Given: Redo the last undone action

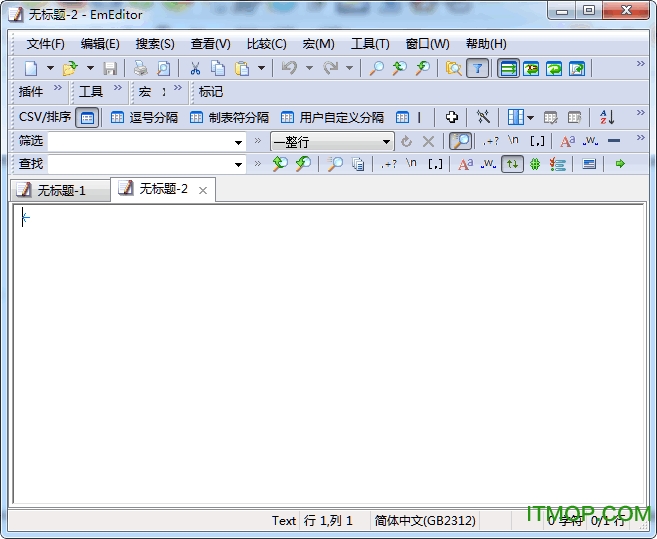Looking at the screenshot, I should [x=331, y=67].
